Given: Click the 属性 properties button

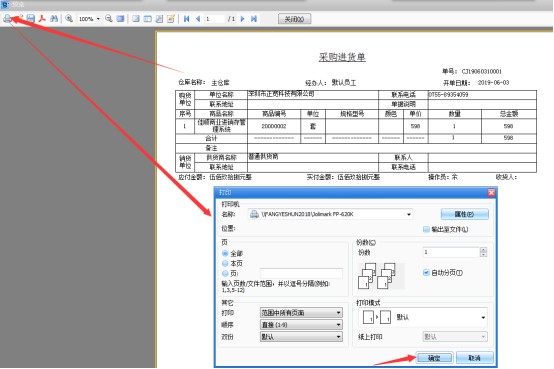Looking at the screenshot, I should [465, 214].
